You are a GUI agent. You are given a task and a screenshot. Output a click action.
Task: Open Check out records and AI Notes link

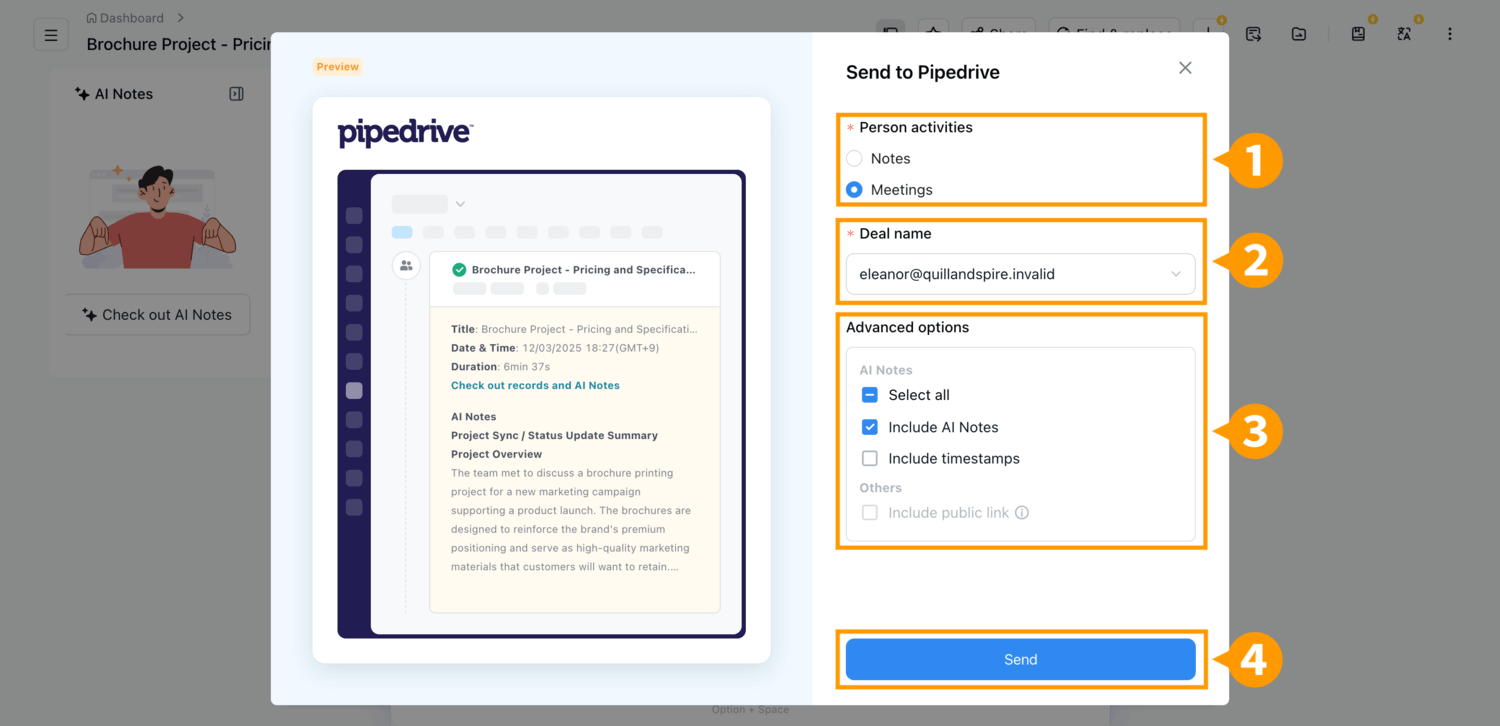(535, 385)
